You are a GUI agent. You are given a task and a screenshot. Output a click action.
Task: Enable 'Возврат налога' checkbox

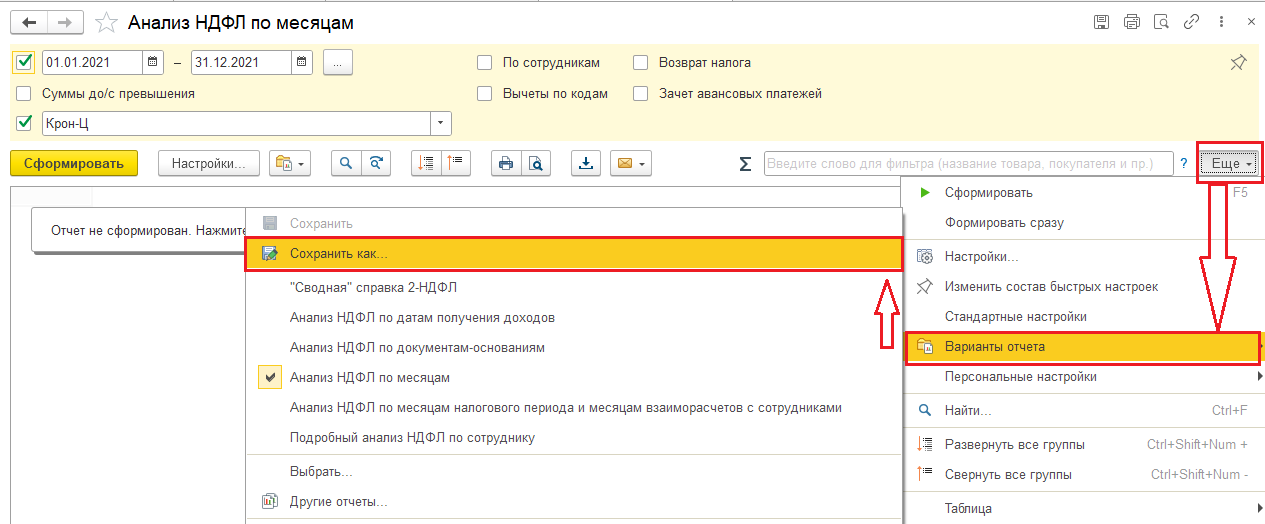[x=641, y=62]
